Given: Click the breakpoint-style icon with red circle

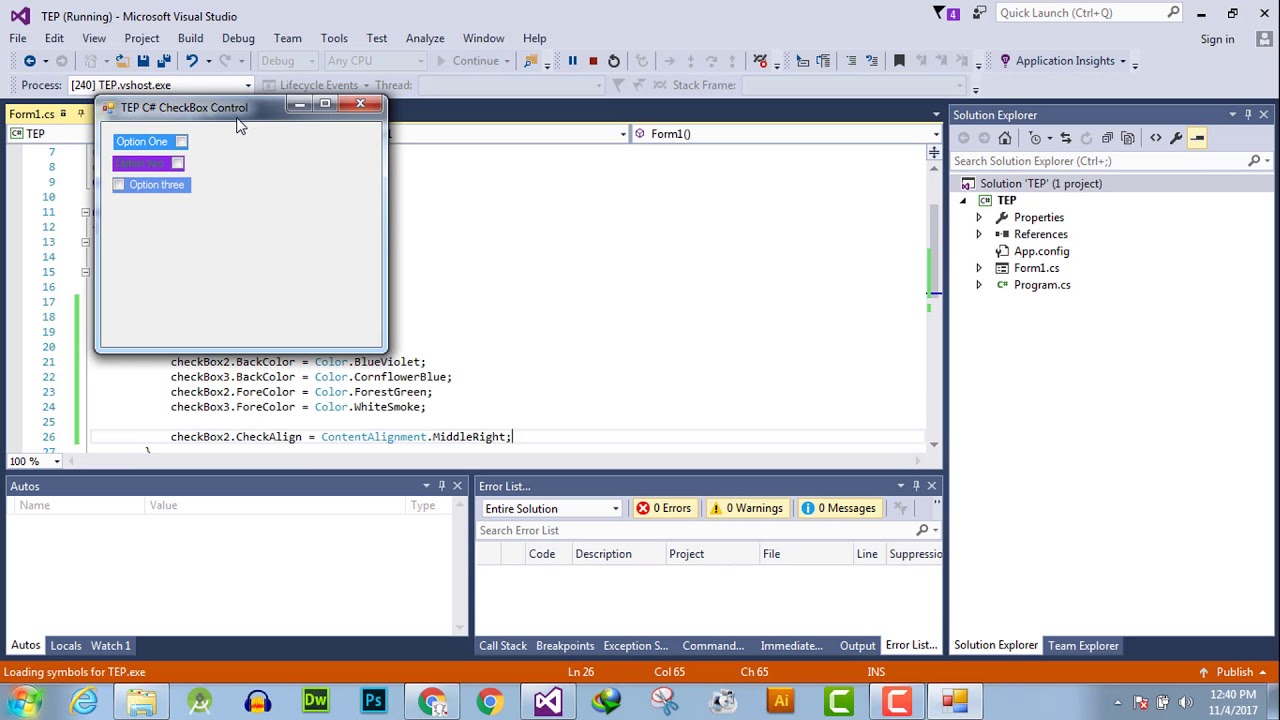Looking at the screenshot, I should [760, 61].
